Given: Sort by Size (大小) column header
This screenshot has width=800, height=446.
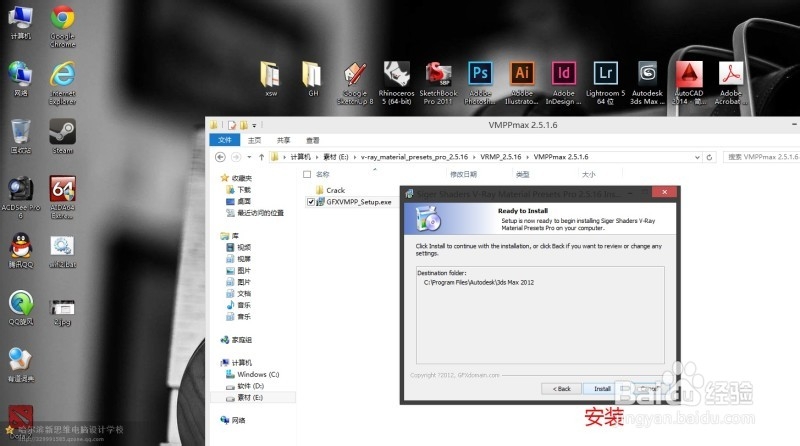Looking at the screenshot, I should tap(588, 175).
